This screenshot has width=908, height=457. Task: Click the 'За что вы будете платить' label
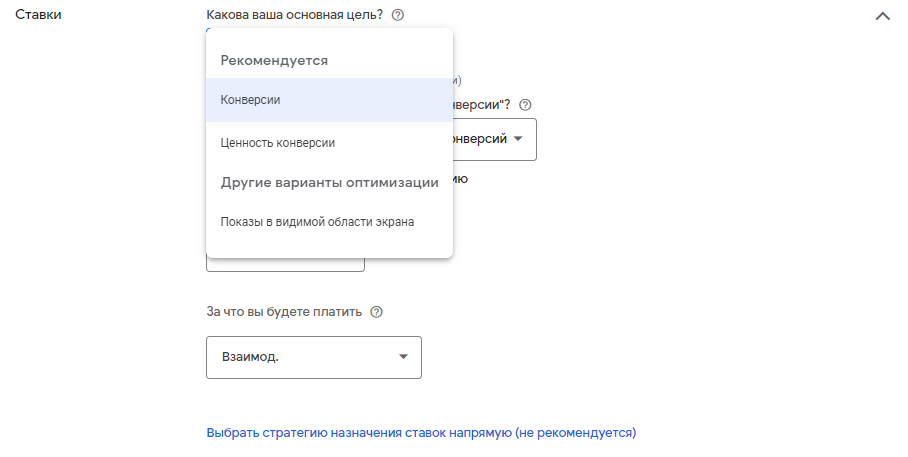pyautogui.click(x=283, y=312)
